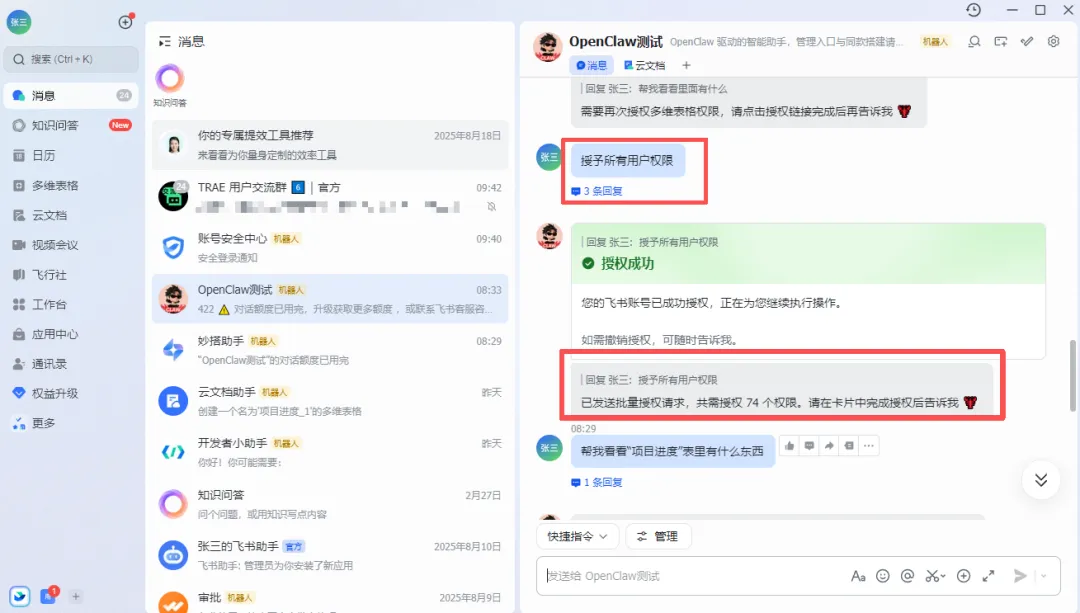Screen dimensions: 1080x613
Task: Switch to the 云文档 tab in the chat header
Action: [645, 65]
